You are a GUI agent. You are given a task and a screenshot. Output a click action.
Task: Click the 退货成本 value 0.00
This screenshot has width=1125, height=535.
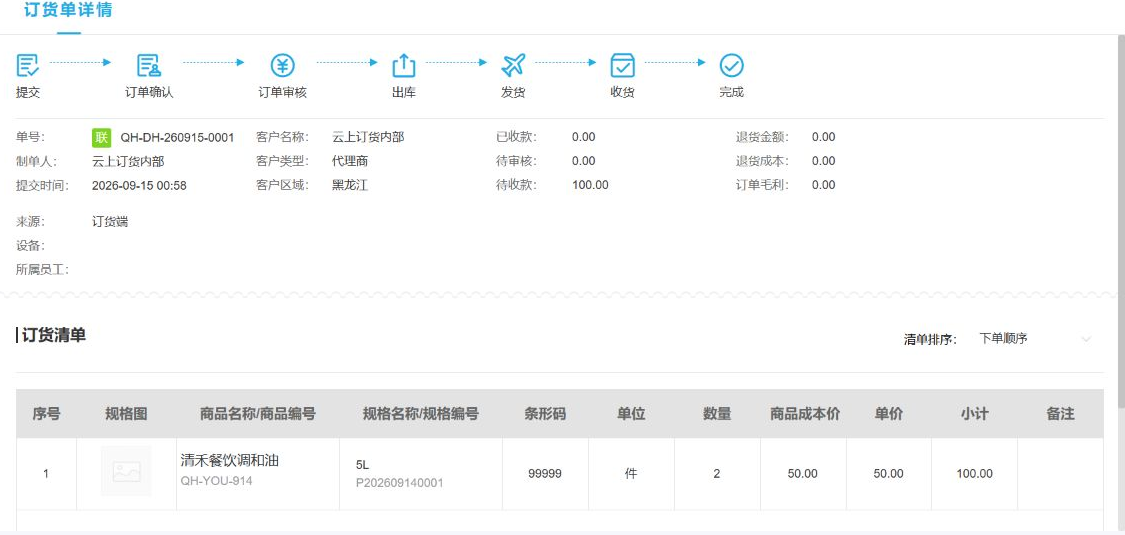click(824, 161)
